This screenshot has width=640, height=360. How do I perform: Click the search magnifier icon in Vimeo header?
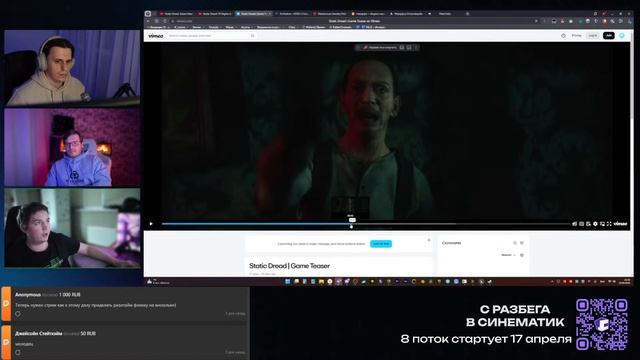tap(253, 36)
